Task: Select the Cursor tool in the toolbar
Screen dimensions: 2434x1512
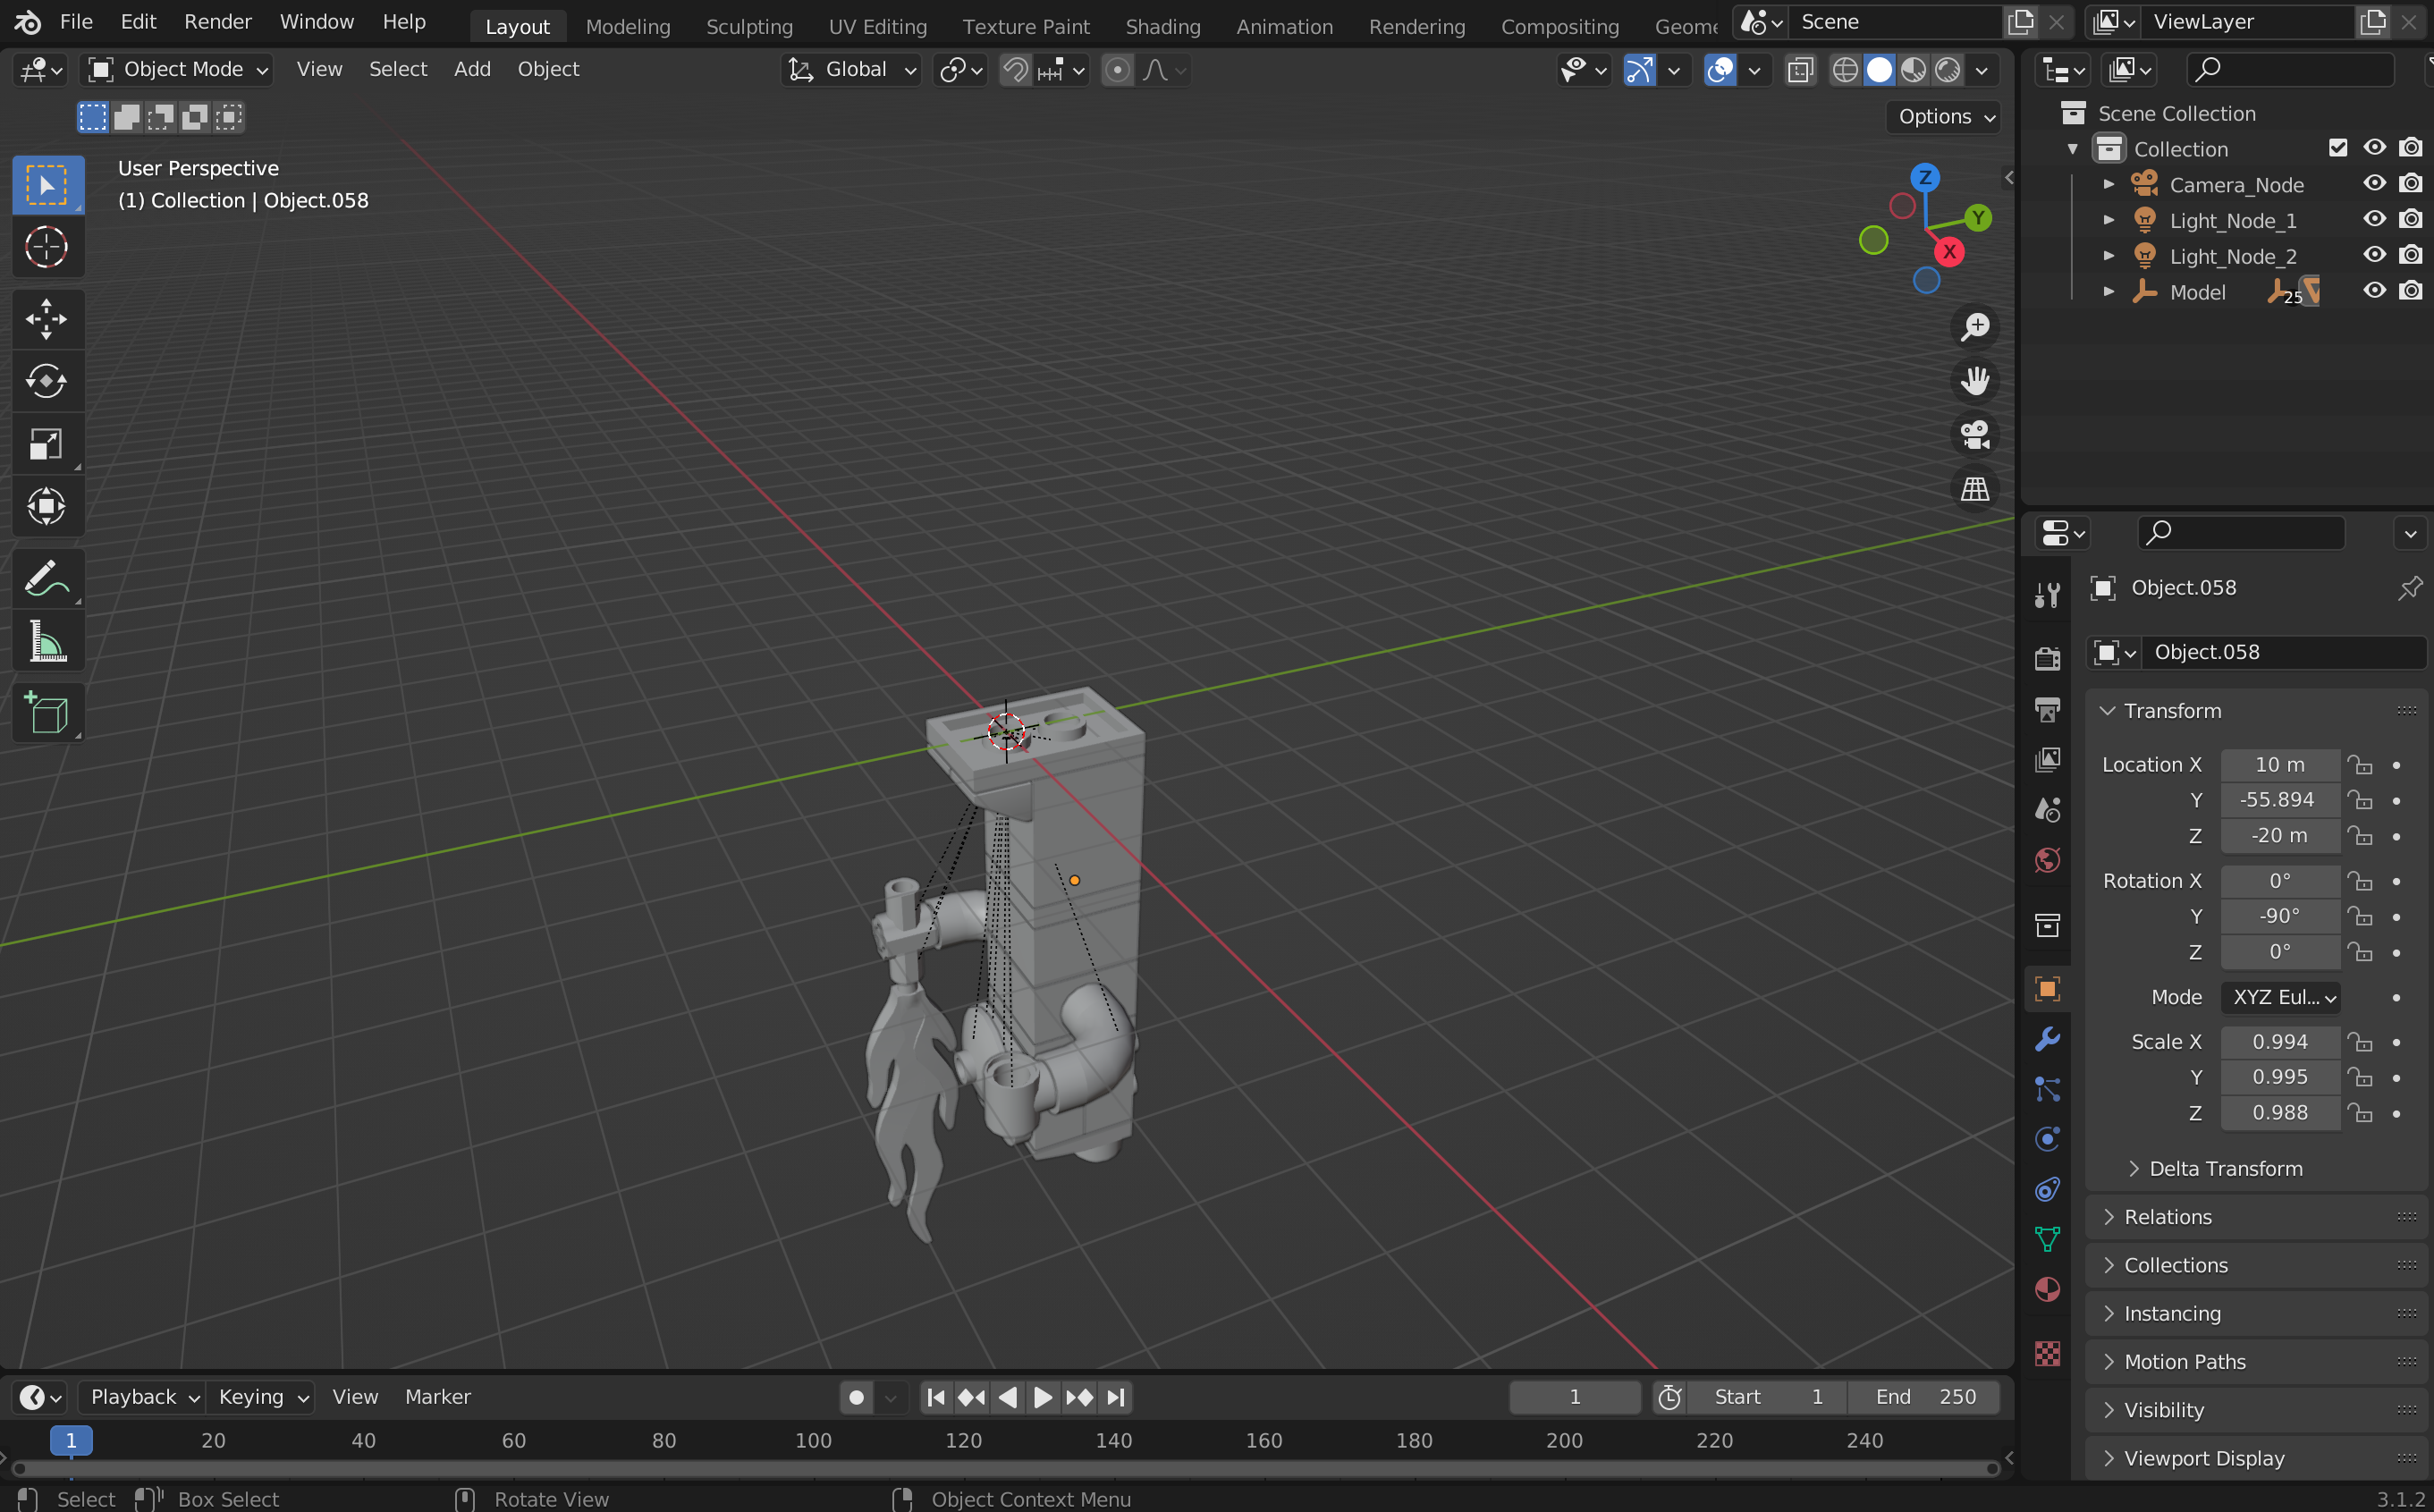Action: click(46, 247)
